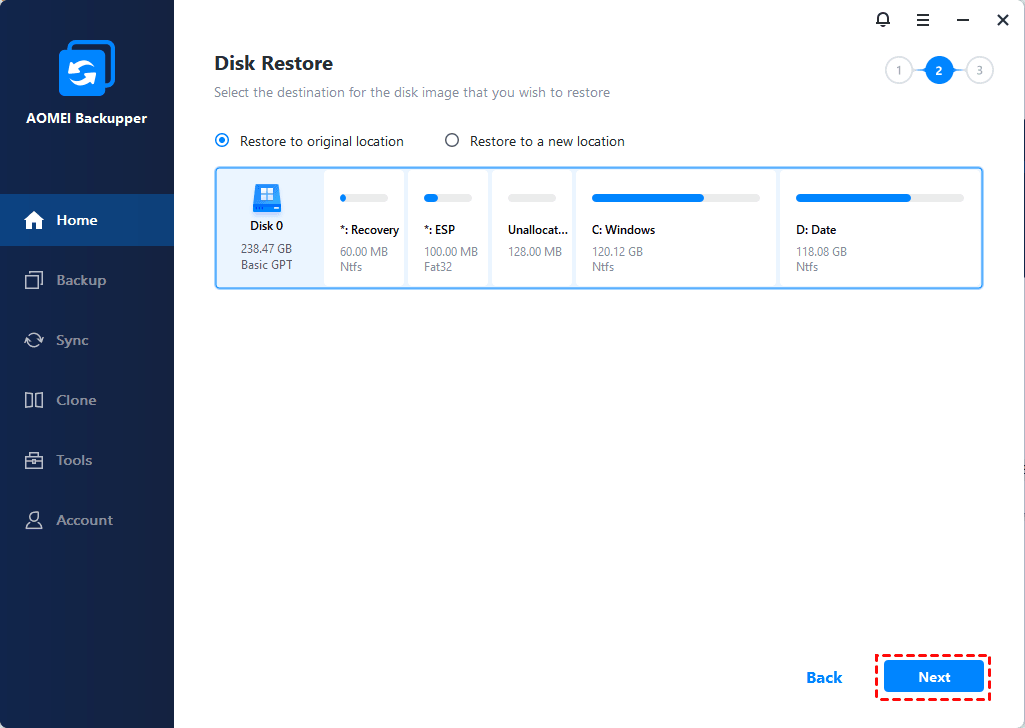Viewport: 1025px width, 728px height.
Task: Select Restore to original location radio button
Action: [x=222, y=141]
